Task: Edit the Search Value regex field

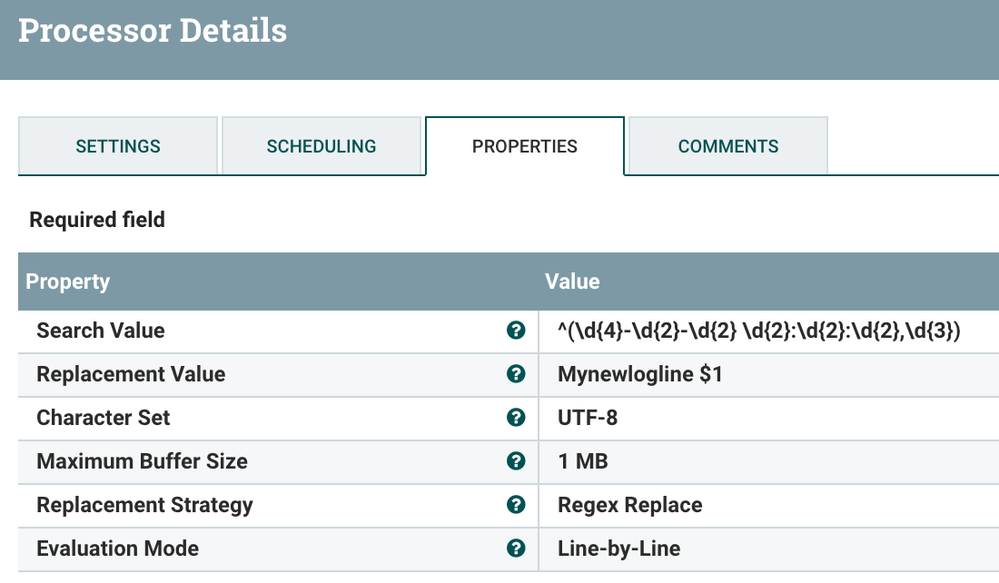Action: pos(759,331)
